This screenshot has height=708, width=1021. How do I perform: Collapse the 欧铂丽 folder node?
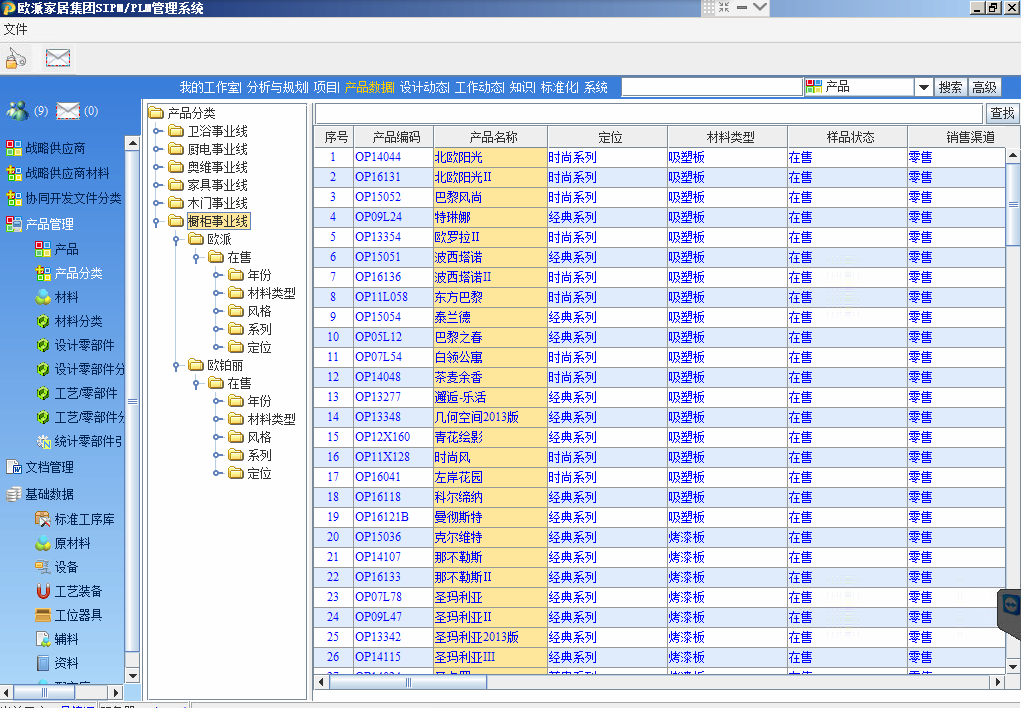coord(177,365)
